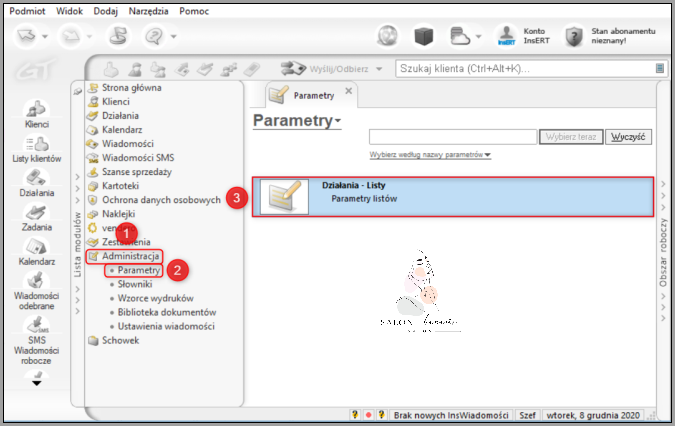The image size is (675, 426).
Task: Click icon at end of client search field
Action: click(x=660, y=68)
